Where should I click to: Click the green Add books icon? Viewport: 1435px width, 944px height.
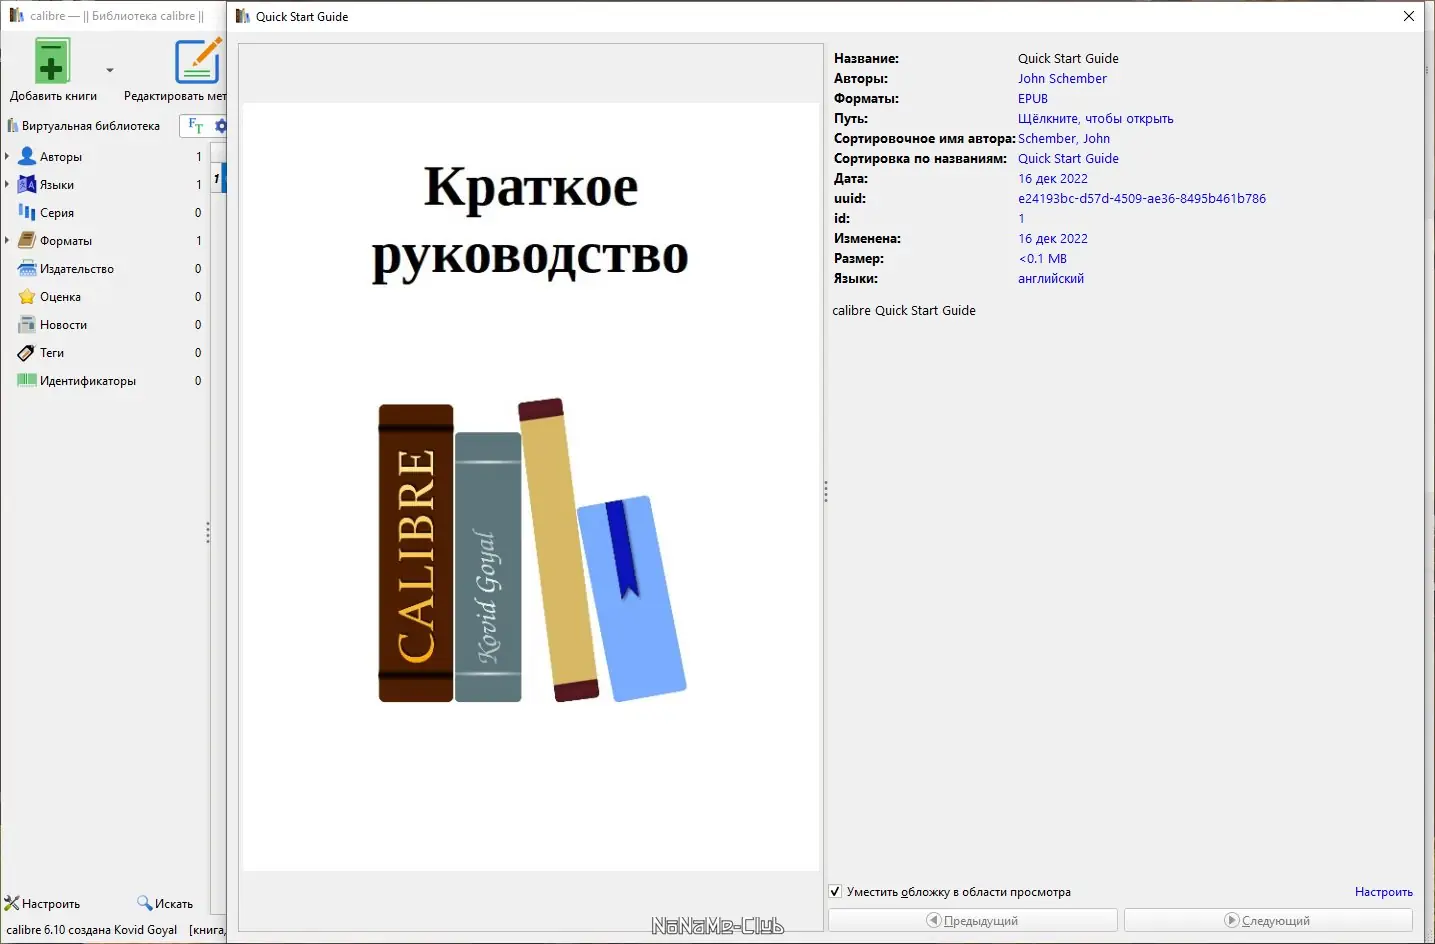coord(52,61)
